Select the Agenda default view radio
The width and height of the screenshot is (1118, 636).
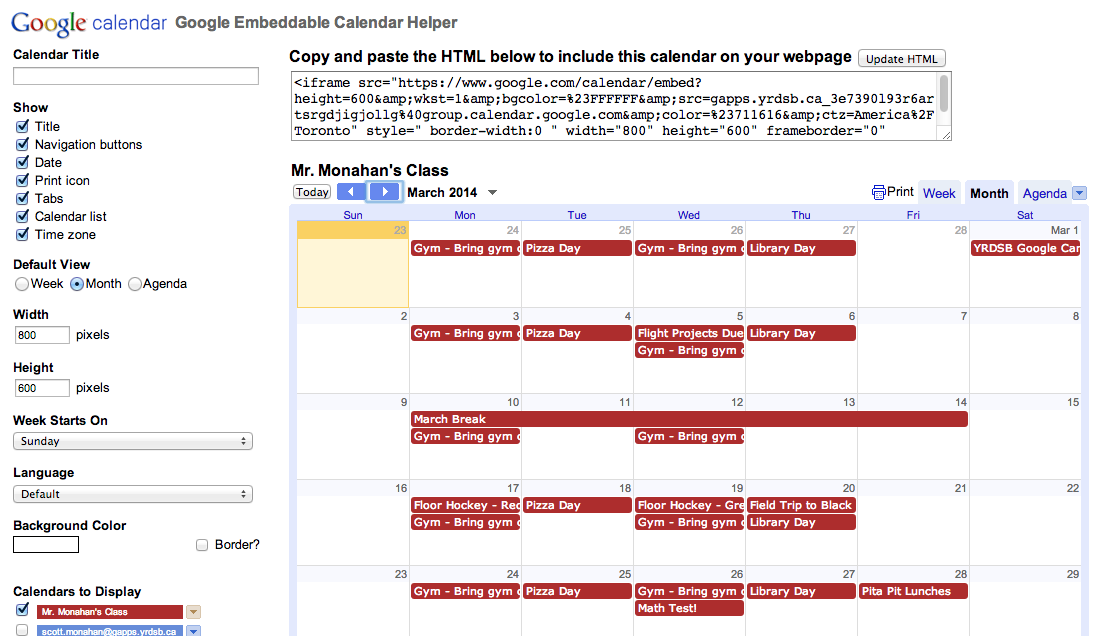click(x=135, y=284)
